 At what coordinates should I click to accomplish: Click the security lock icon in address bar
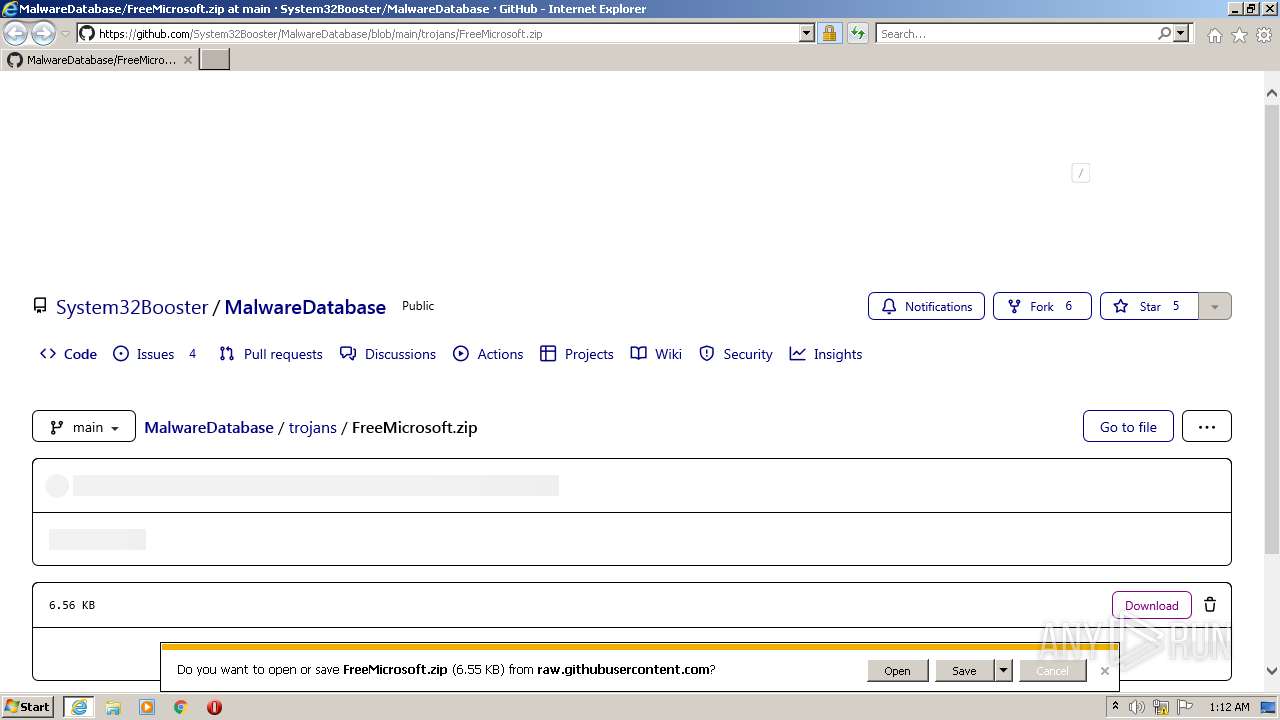pos(829,33)
